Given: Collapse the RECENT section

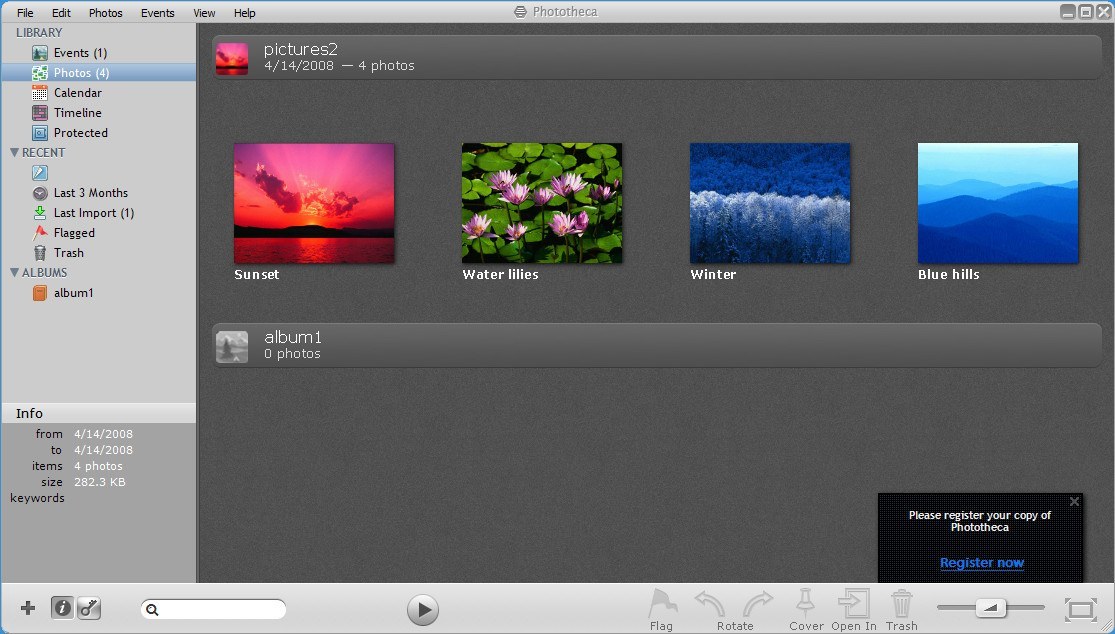Looking at the screenshot, I should 13,152.
